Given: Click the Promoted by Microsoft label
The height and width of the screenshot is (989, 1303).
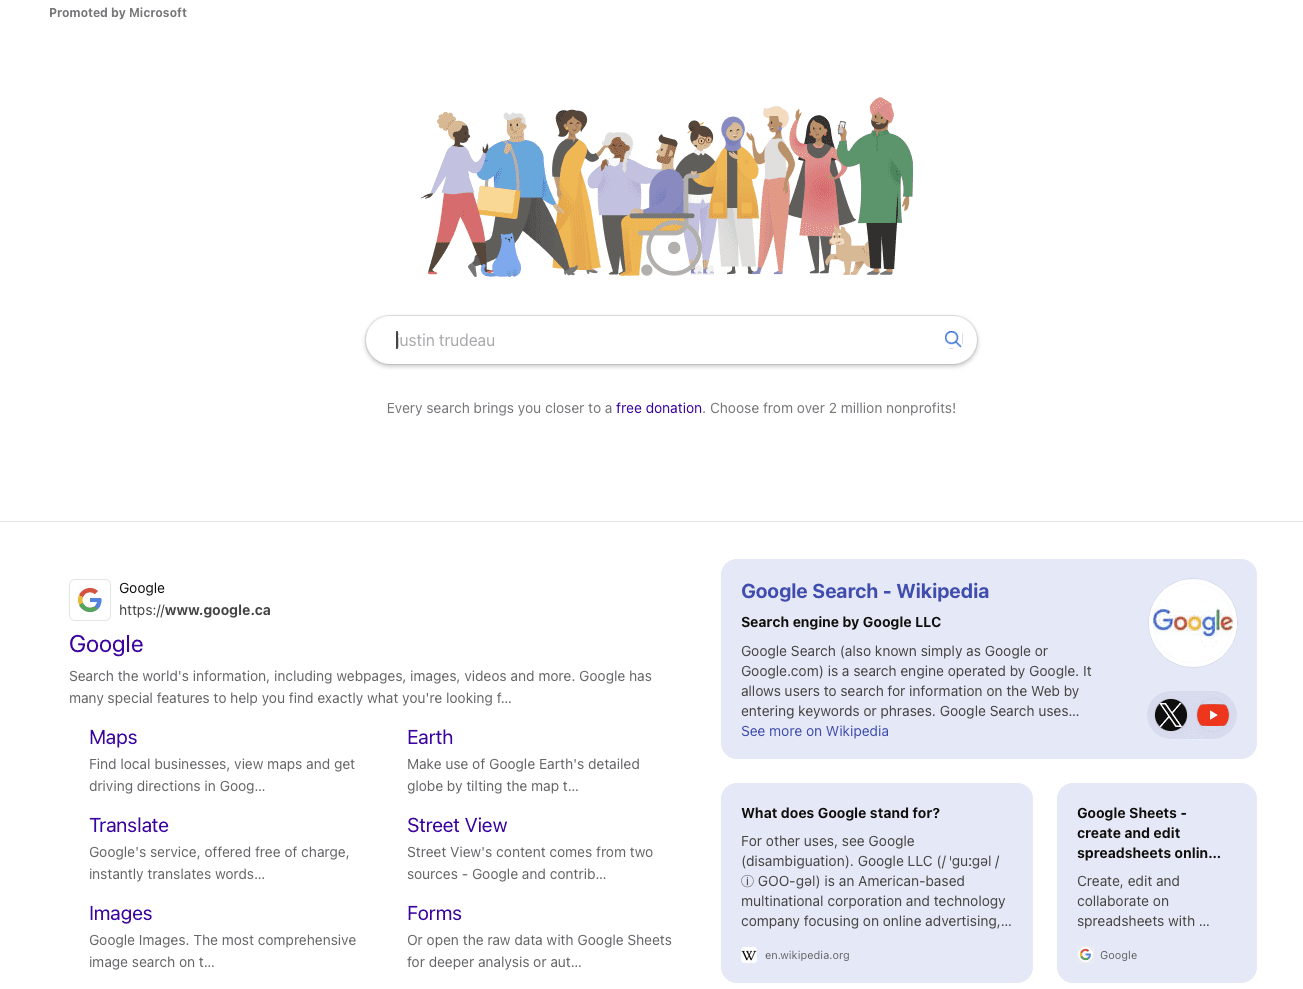Looking at the screenshot, I should [x=118, y=13].
